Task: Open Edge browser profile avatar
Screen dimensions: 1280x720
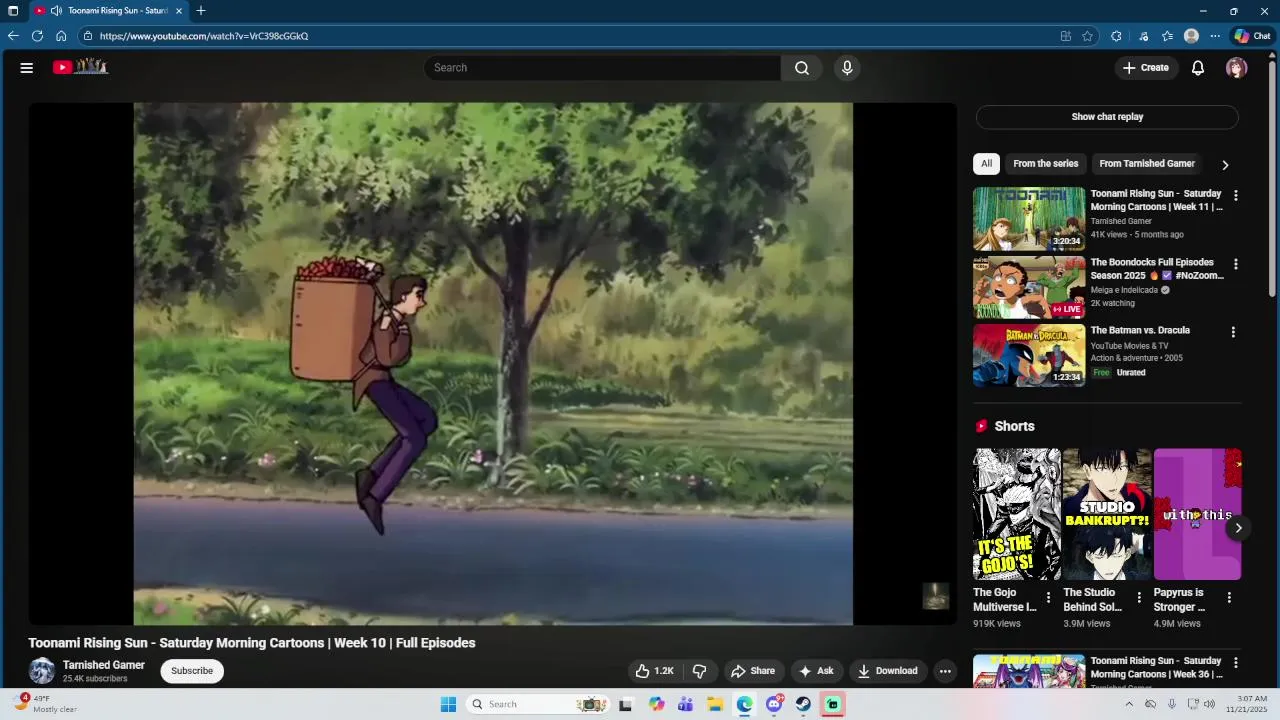Action: click(x=1191, y=36)
